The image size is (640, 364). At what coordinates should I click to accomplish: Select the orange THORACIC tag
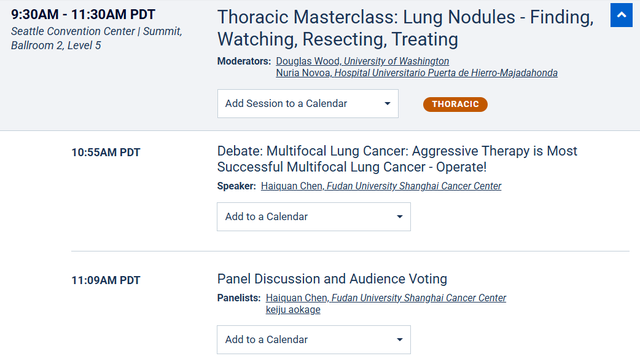[455, 104]
